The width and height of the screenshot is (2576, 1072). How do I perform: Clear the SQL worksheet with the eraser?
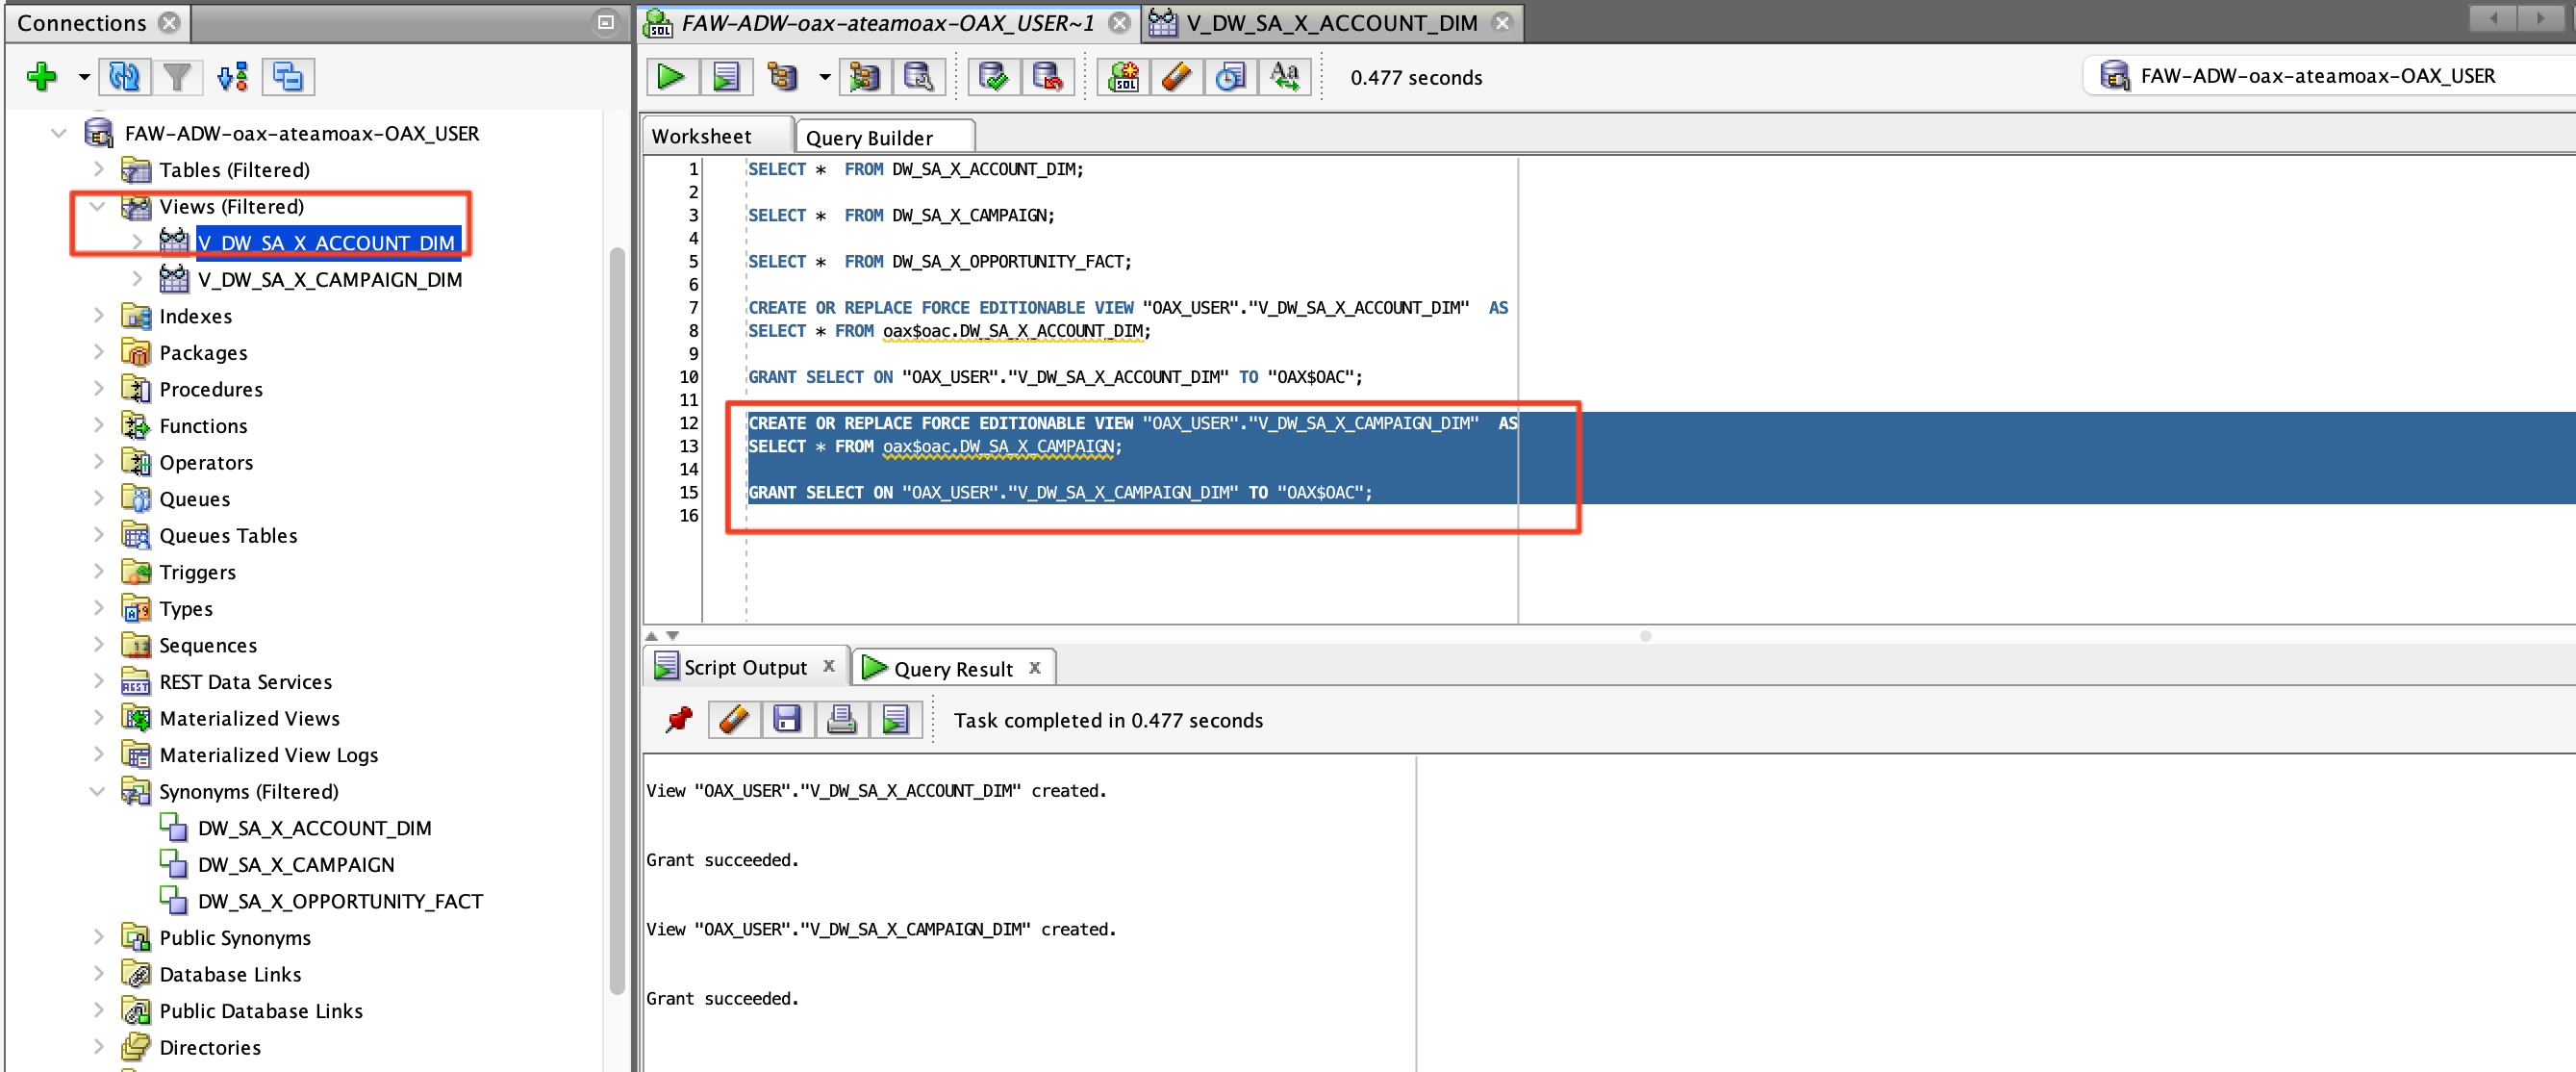(1177, 76)
